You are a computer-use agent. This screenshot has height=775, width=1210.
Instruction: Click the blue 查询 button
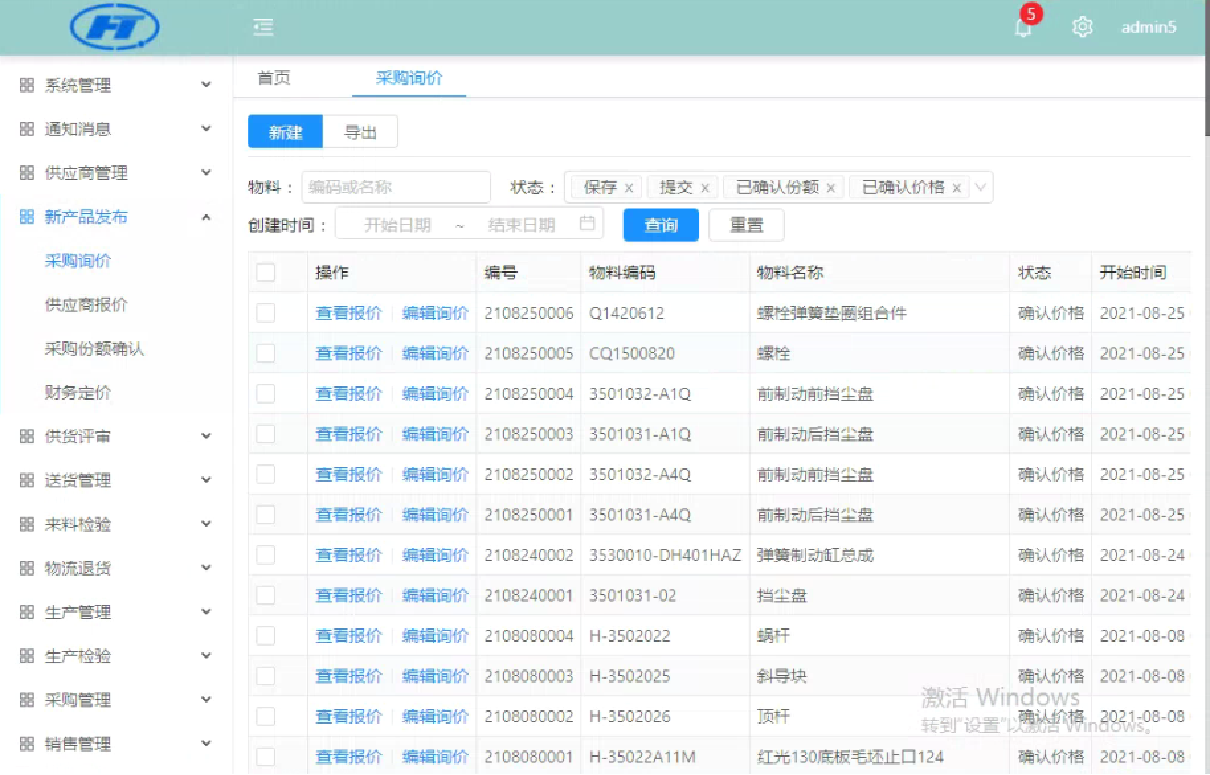(x=660, y=225)
